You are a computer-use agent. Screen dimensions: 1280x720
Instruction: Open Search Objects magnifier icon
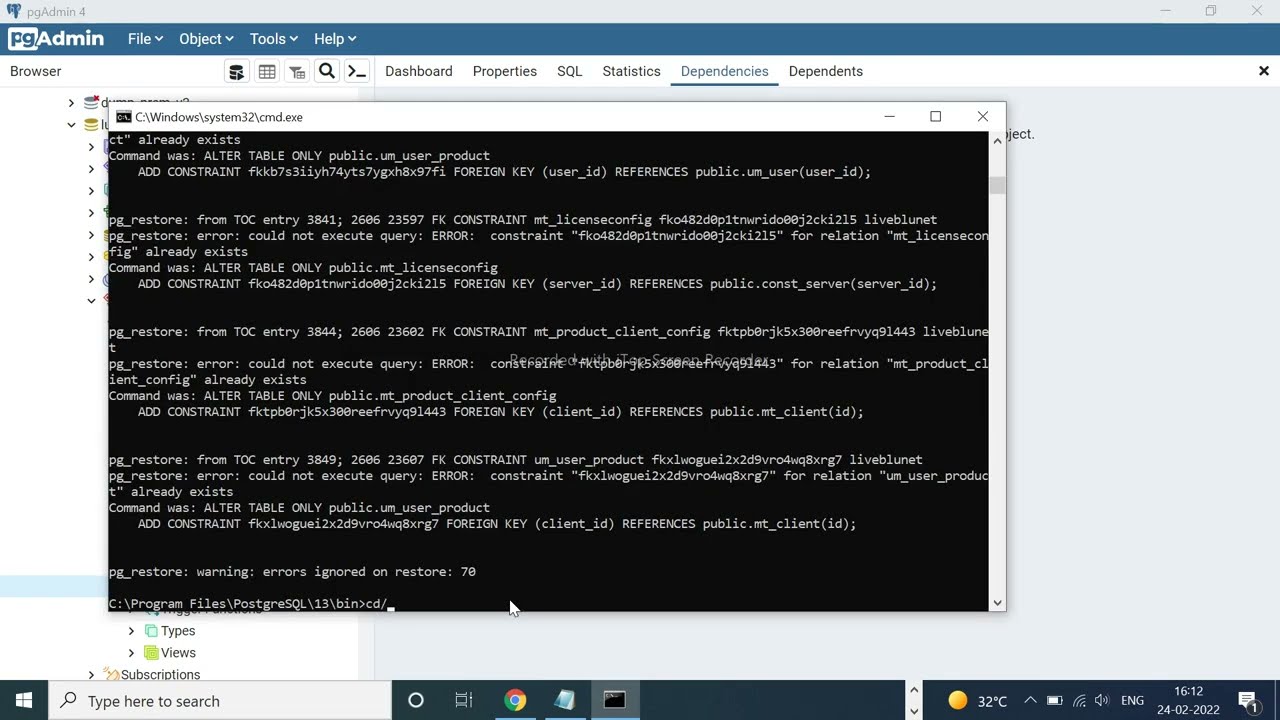pyautogui.click(x=326, y=71)
